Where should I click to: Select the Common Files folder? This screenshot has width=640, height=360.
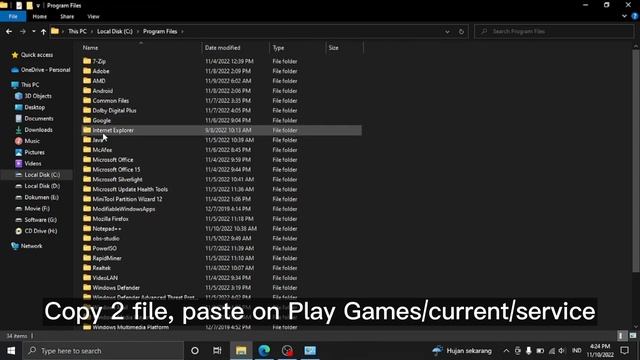[x=111, y=100]
